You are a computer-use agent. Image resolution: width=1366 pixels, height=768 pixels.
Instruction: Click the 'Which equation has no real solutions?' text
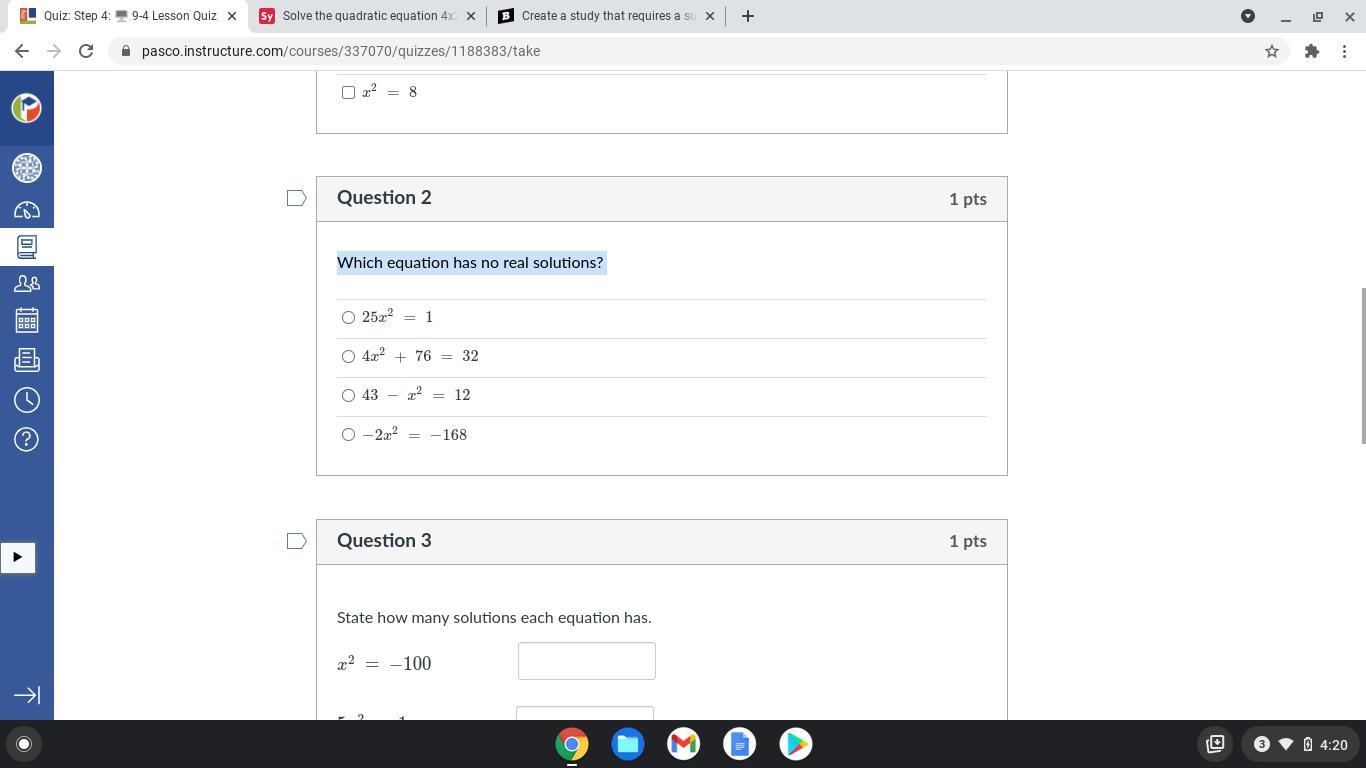pos(470,262)
